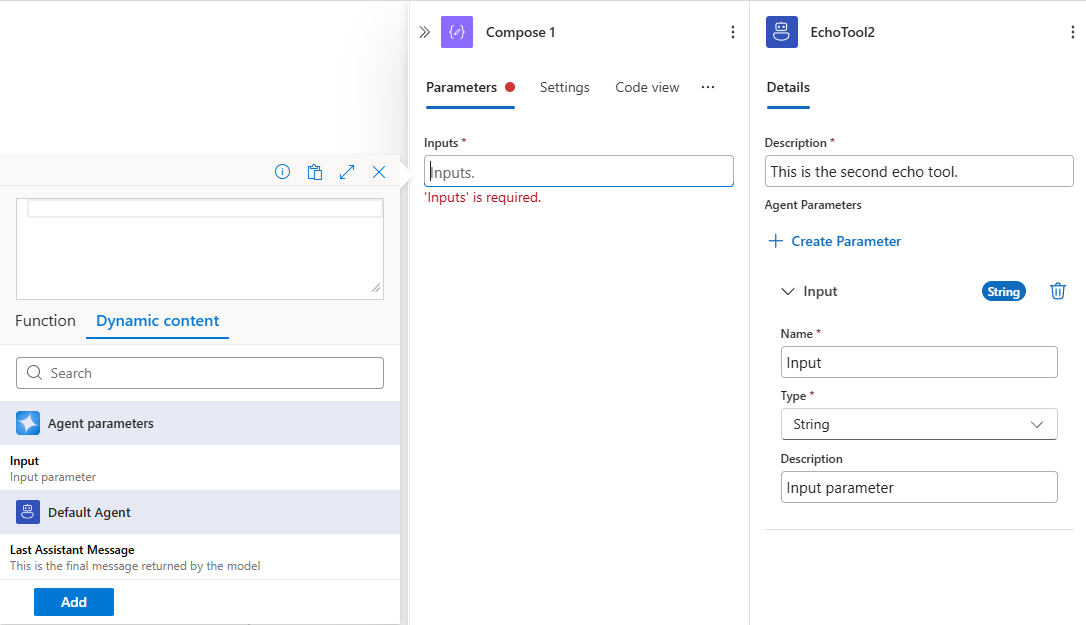This screenshot has width=1086, height=625.
Task: Switch to the Settings tab
Action: pyautogui.click(x=564, y=87)
